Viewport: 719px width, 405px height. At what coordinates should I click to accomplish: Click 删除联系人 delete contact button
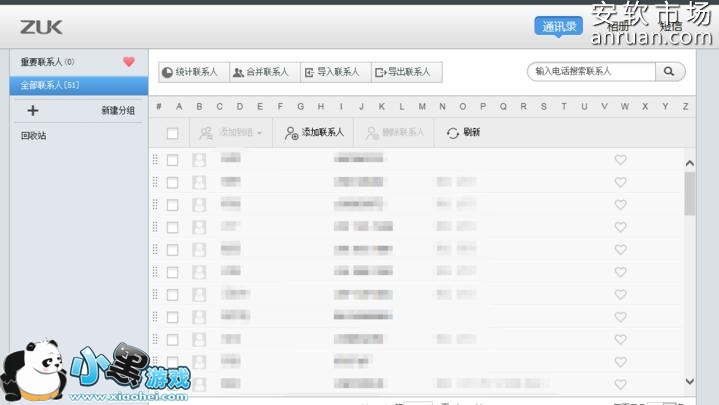394,133
